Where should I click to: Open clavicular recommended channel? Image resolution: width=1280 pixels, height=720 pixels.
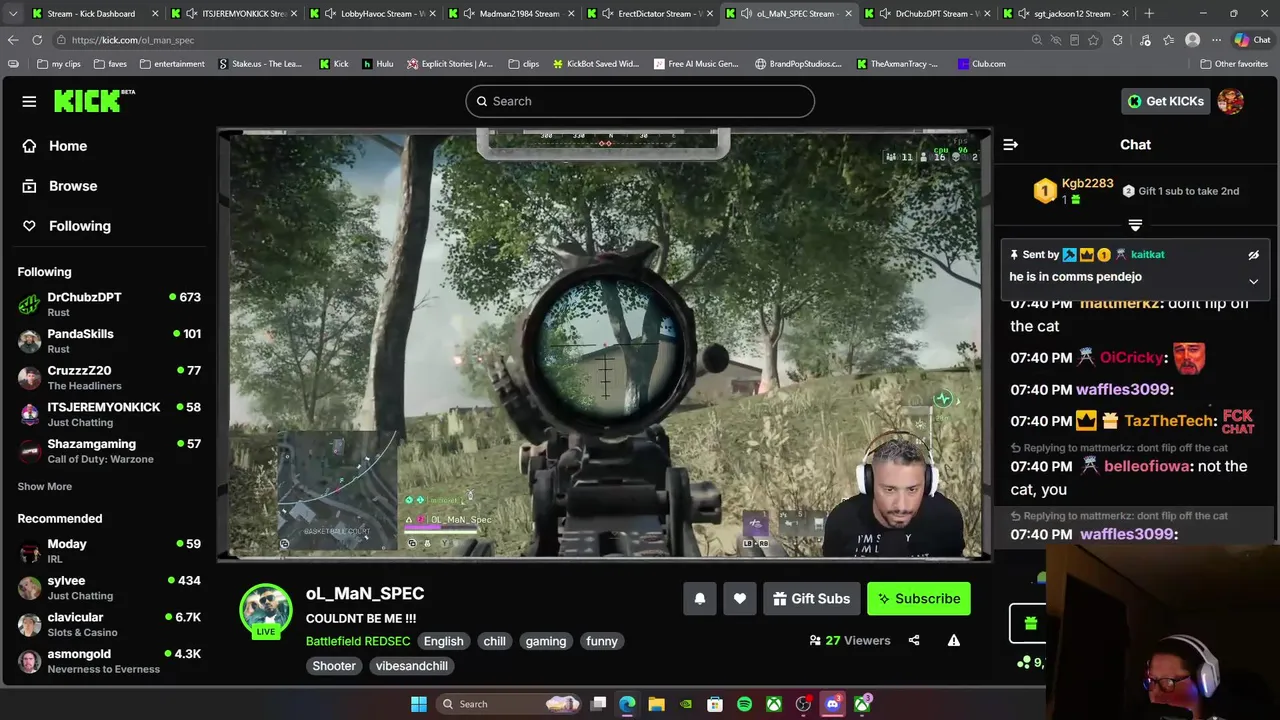[x=109, y=624]
